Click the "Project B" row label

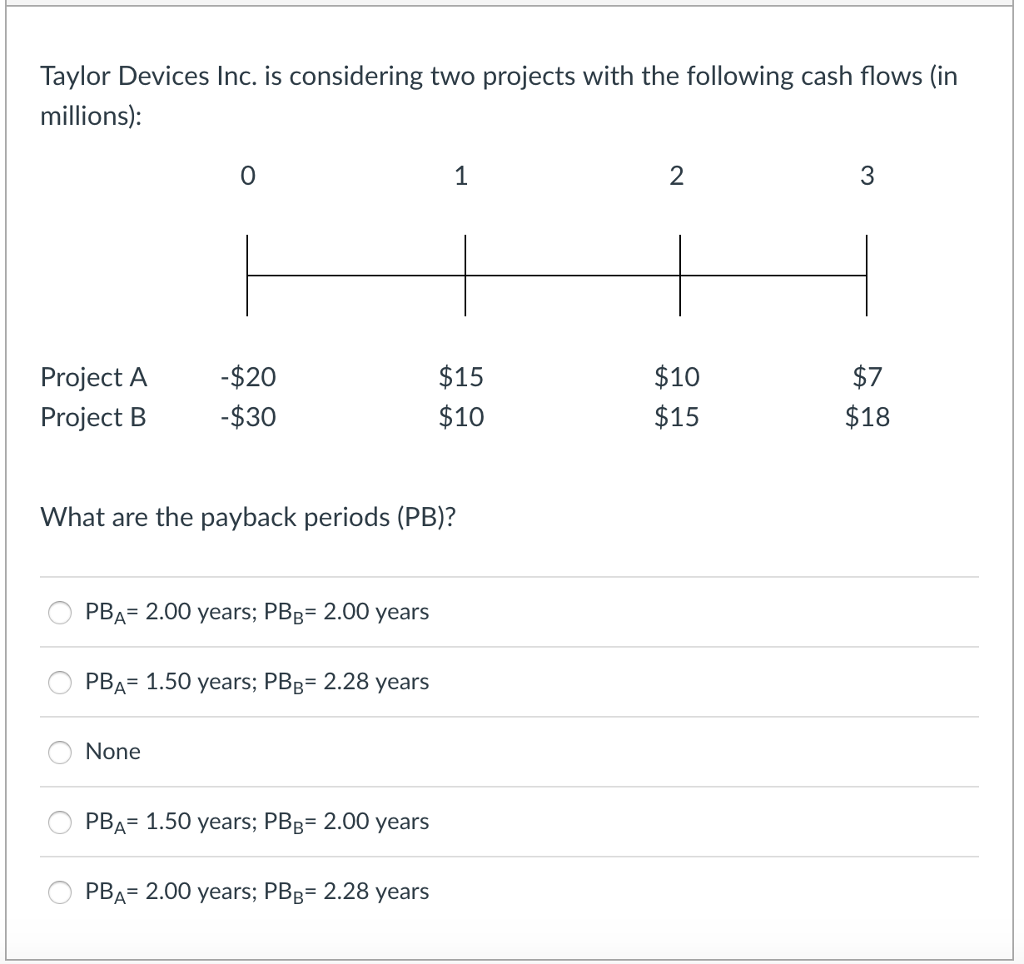pyautogui.click(x=93, y=418)
